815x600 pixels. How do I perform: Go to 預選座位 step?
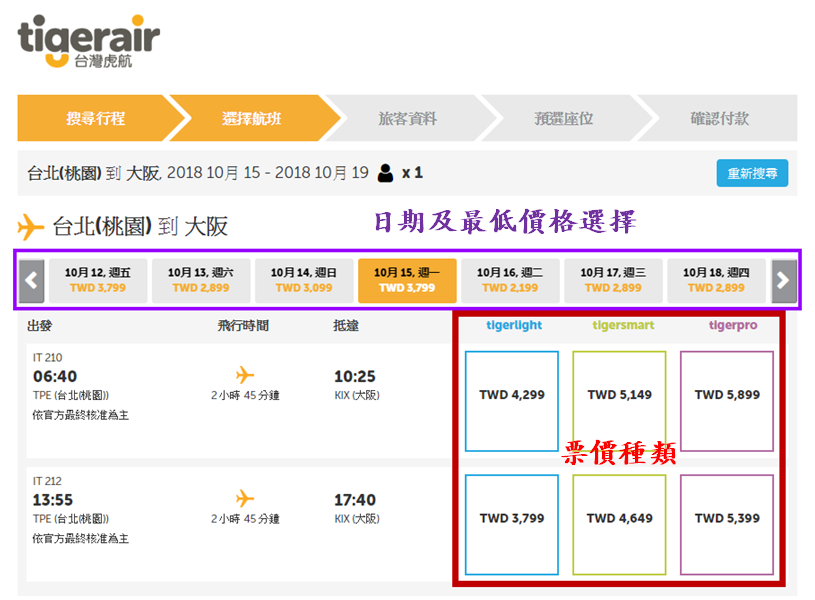click(563, 118)
